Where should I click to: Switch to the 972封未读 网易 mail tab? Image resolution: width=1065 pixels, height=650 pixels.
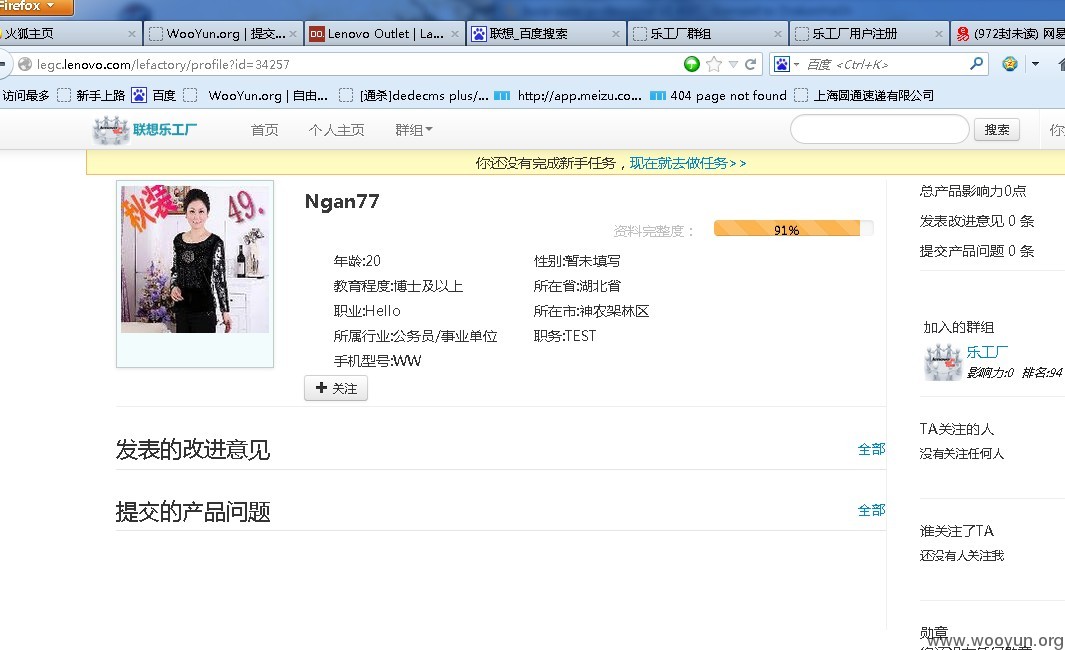[x=1009, y=33]
